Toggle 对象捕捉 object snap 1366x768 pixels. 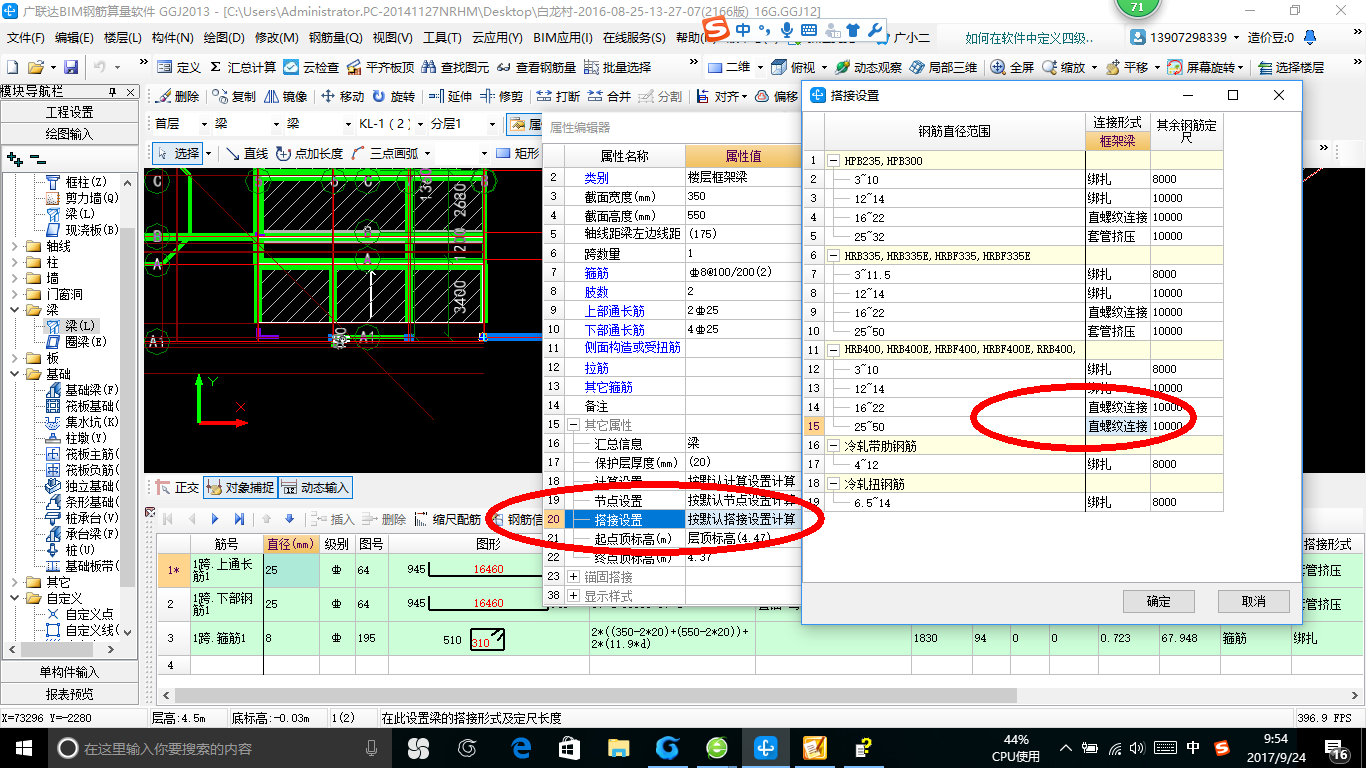click(x=239, y=487)
